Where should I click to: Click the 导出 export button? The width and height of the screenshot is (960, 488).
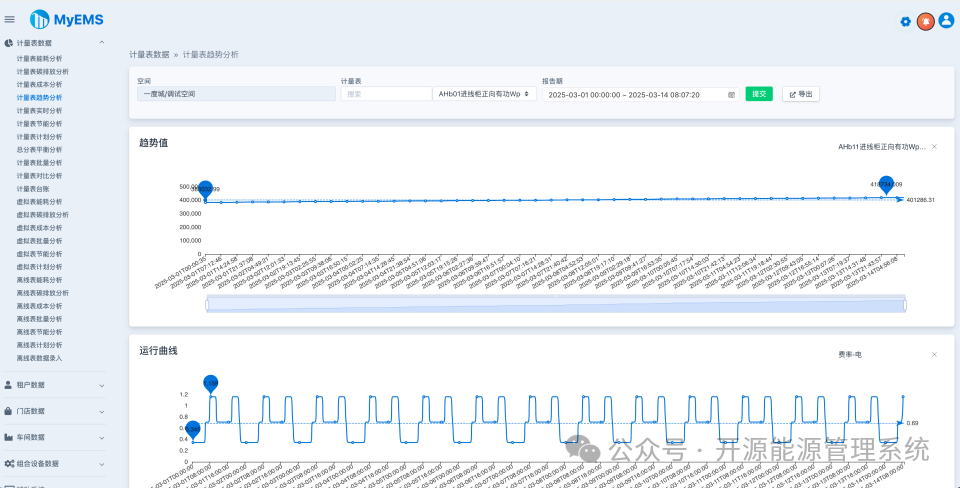pos(801,94)
